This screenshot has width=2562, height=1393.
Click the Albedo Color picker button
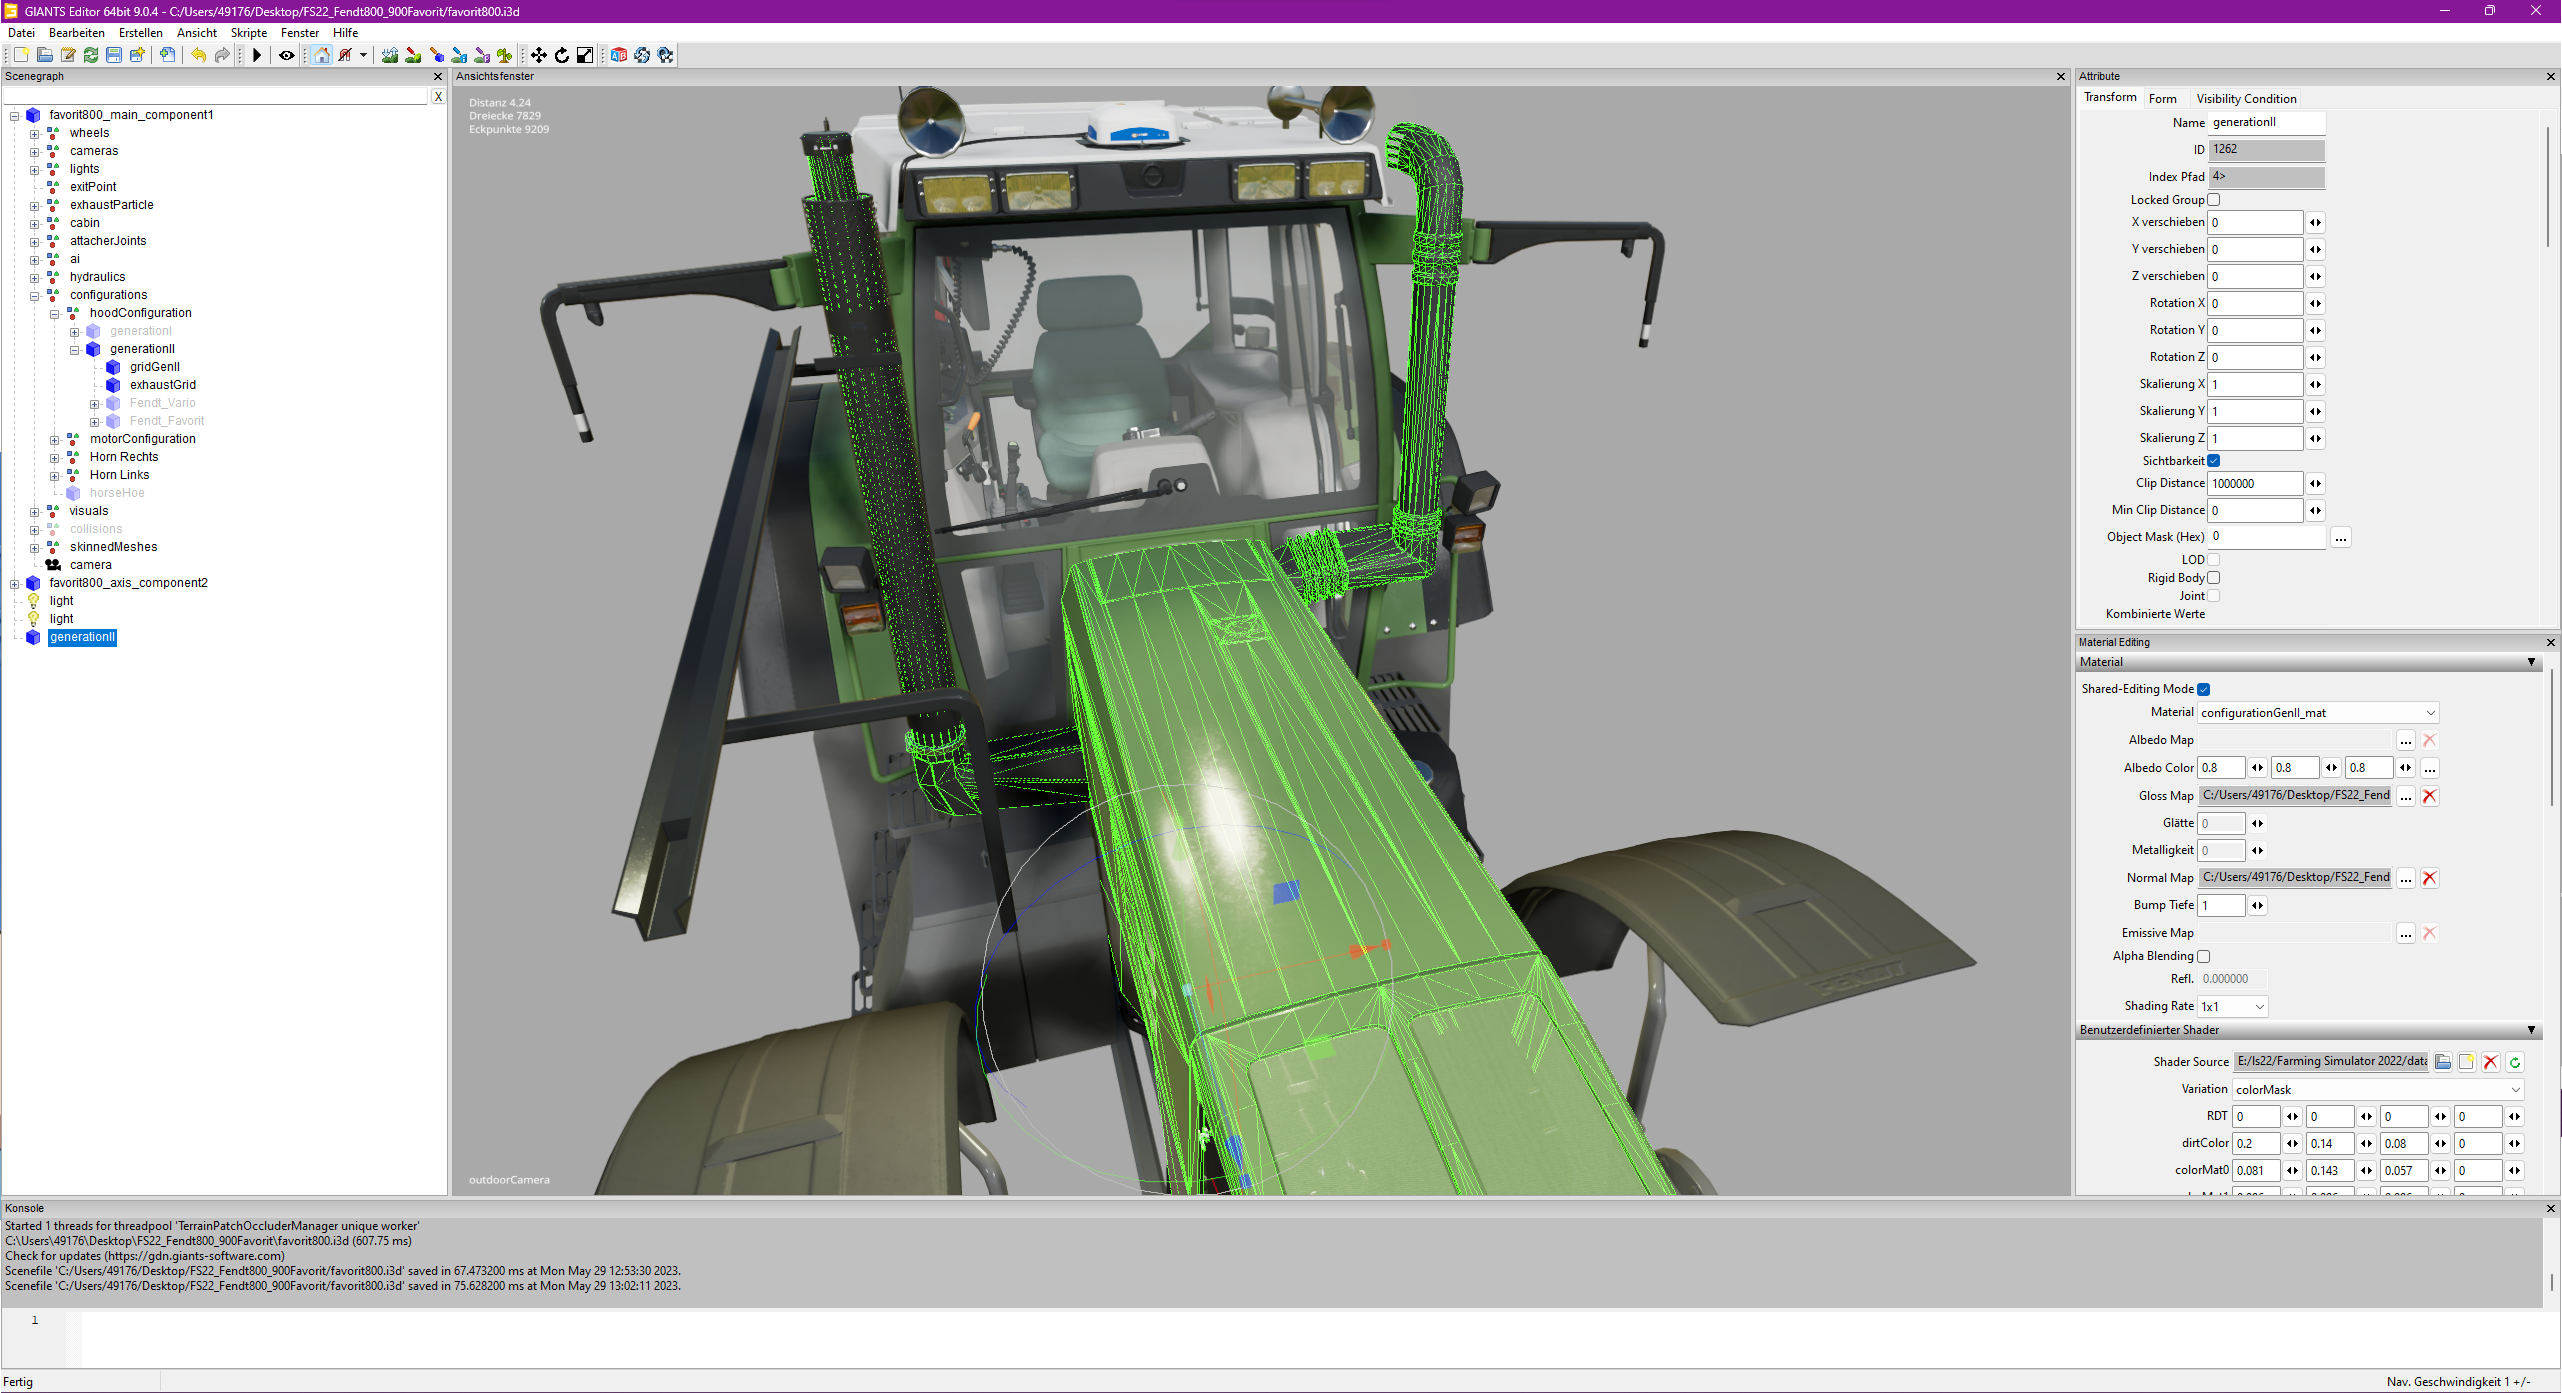coord(2430,768)
